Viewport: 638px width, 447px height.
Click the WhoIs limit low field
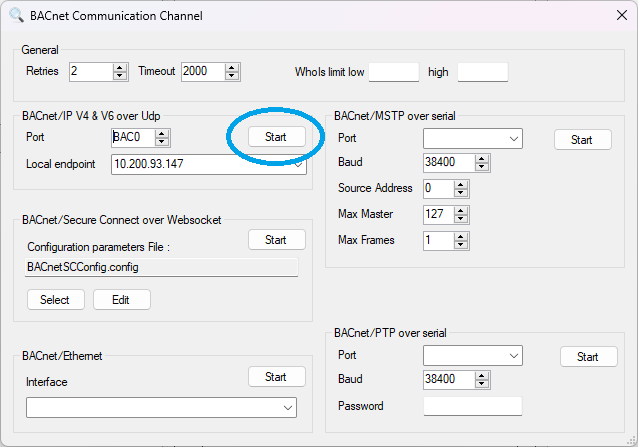click(x=393, y=72)
